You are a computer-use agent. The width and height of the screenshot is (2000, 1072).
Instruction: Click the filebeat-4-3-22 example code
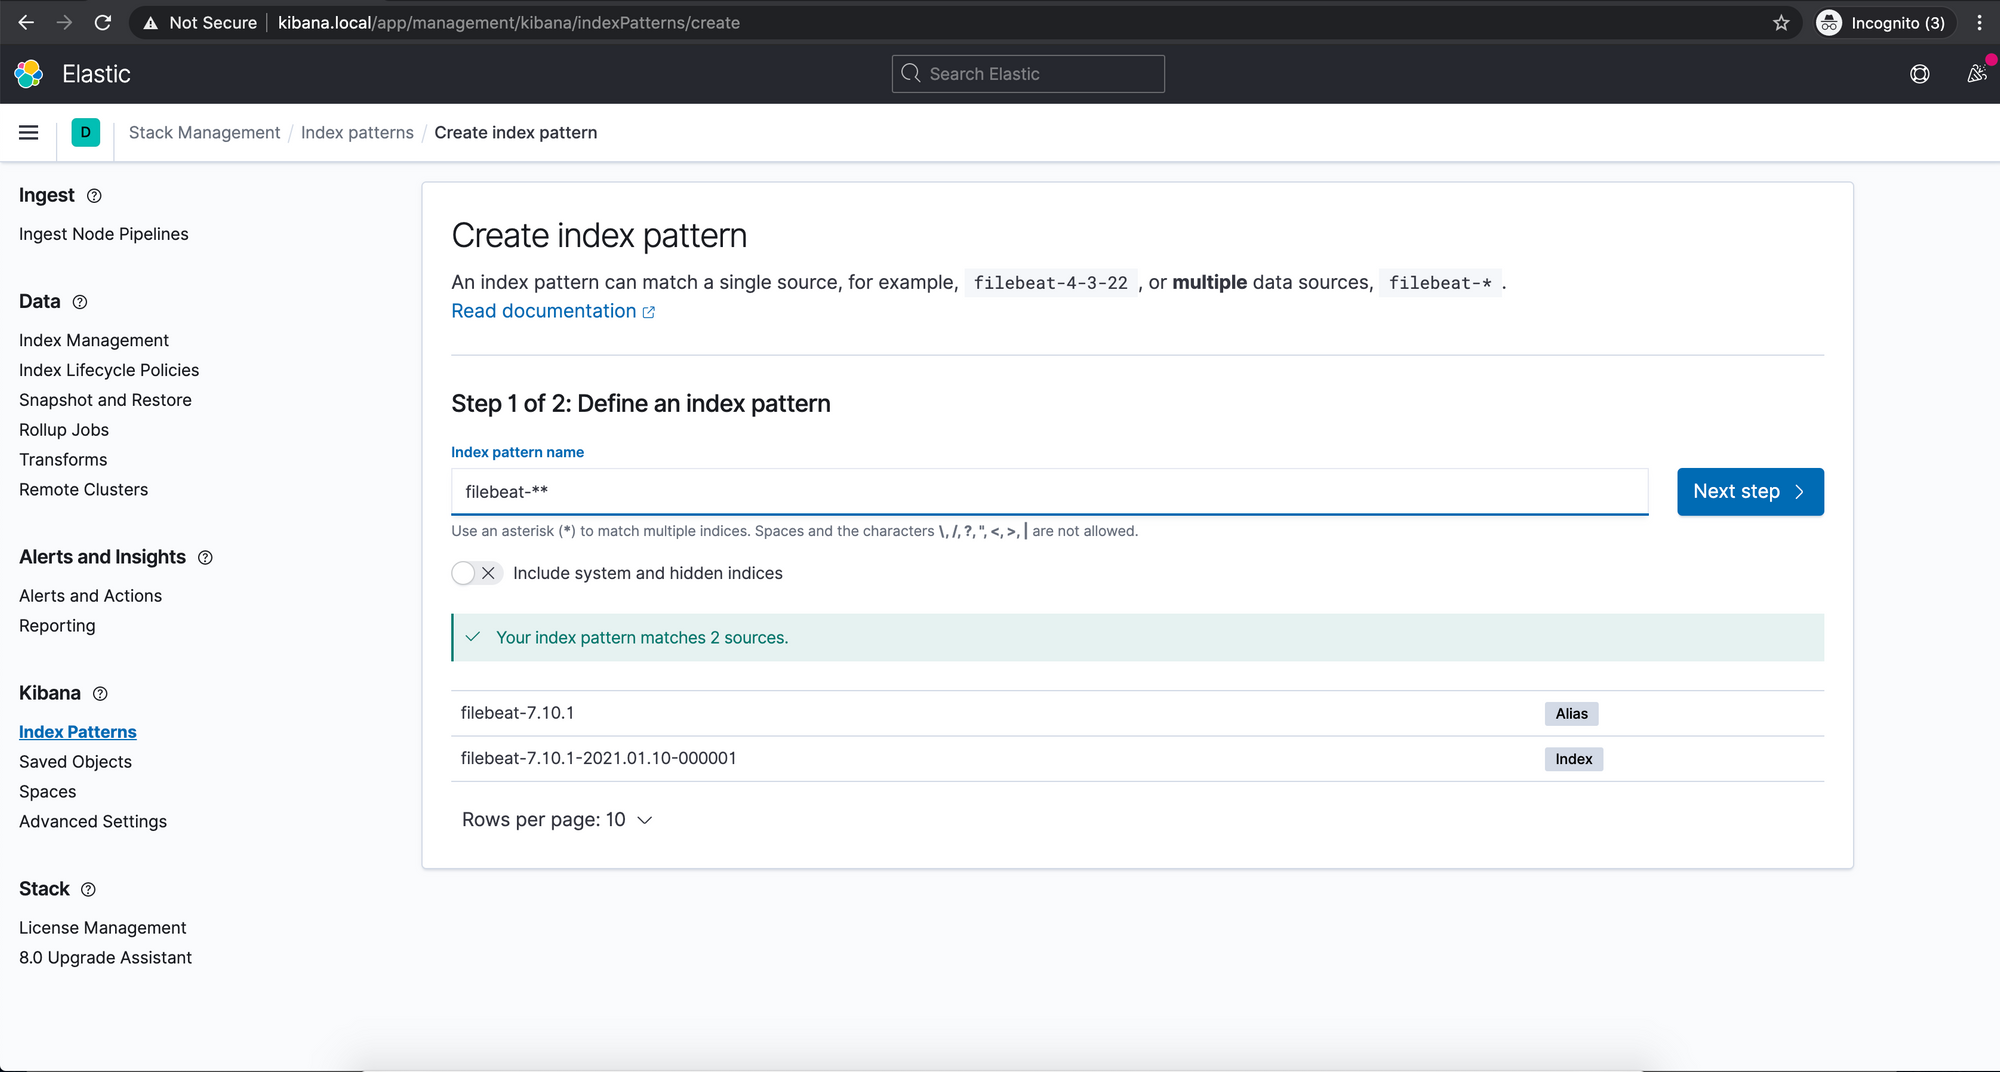point(1050,283)
